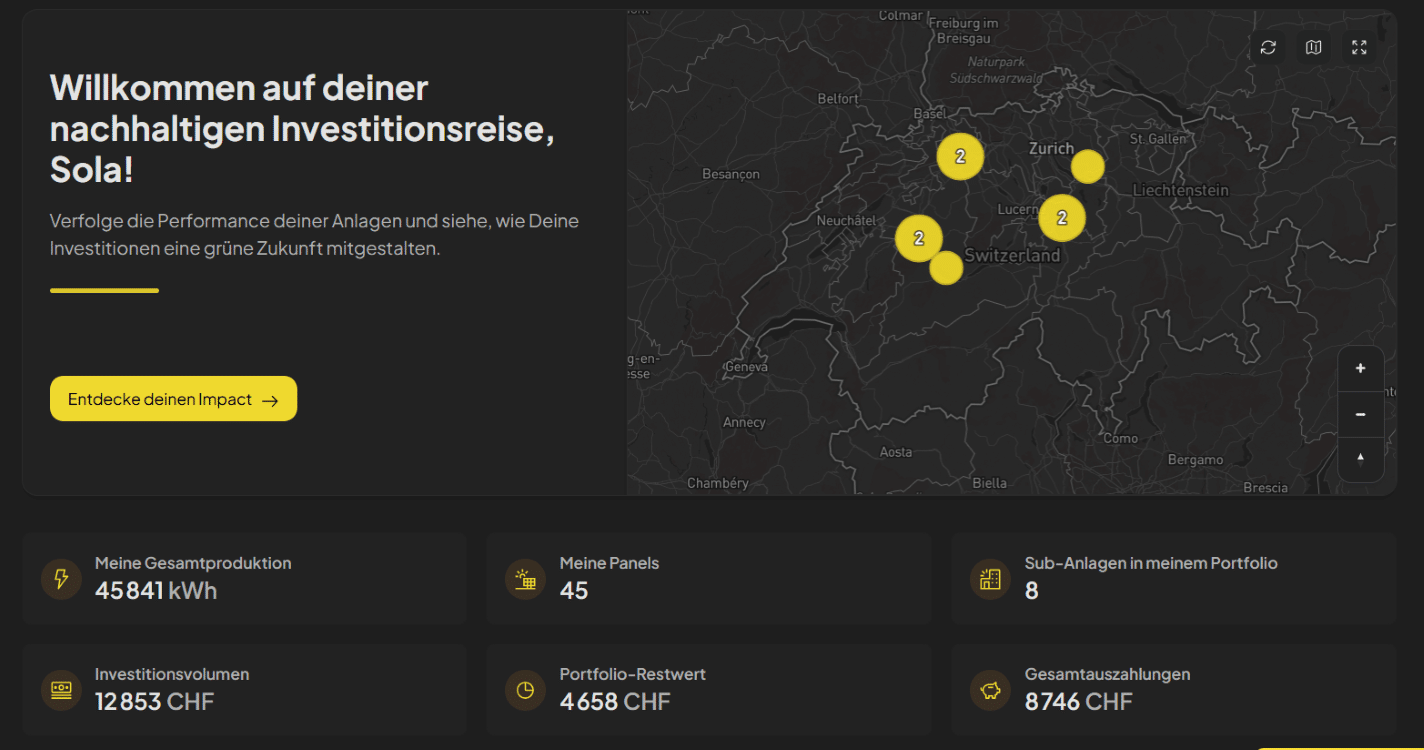Click the Sub-Anlagen in meinem Portfolio card

pyautogui.click(x=1172, y=578)
